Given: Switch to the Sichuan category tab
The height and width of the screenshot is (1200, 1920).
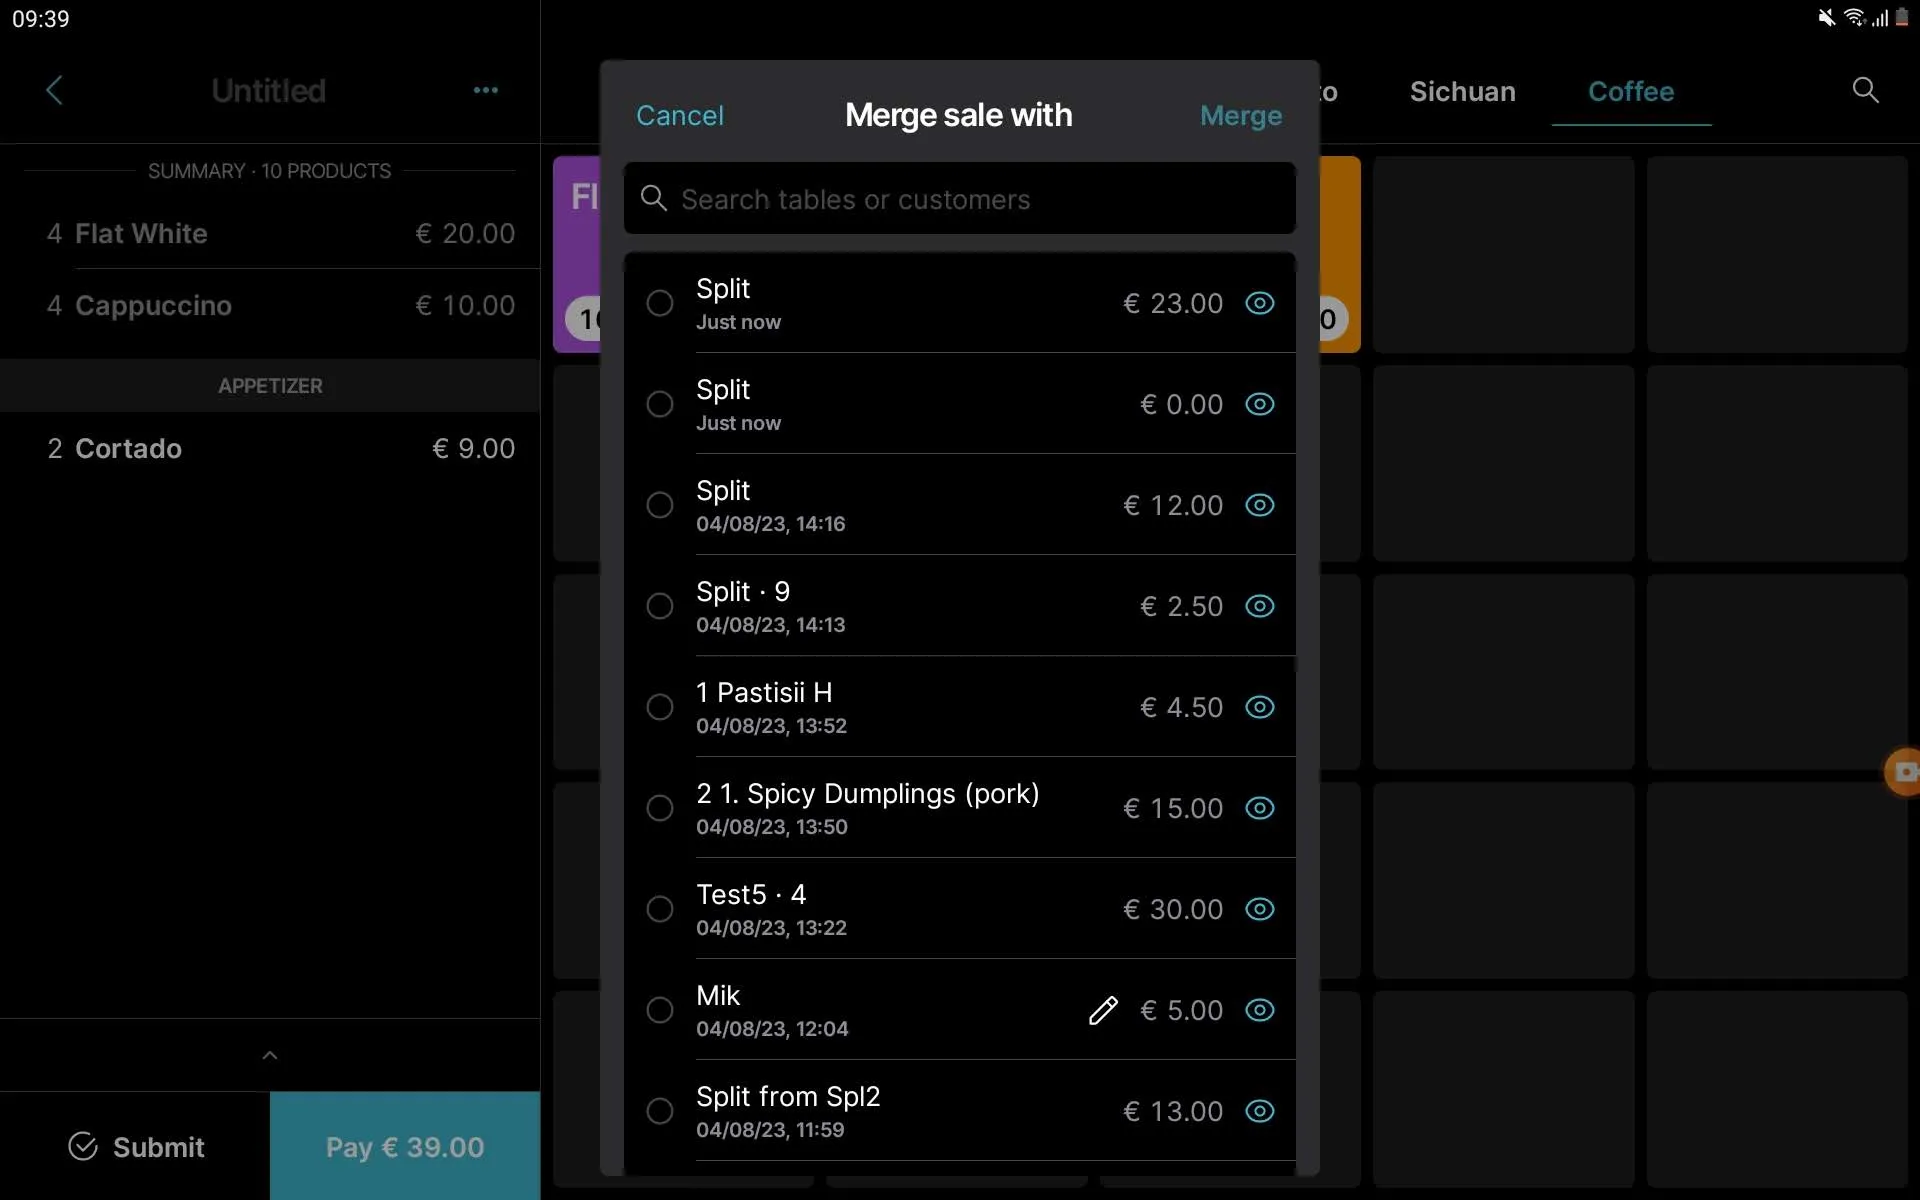Looking at the screenshot, I should point(1462,92).
